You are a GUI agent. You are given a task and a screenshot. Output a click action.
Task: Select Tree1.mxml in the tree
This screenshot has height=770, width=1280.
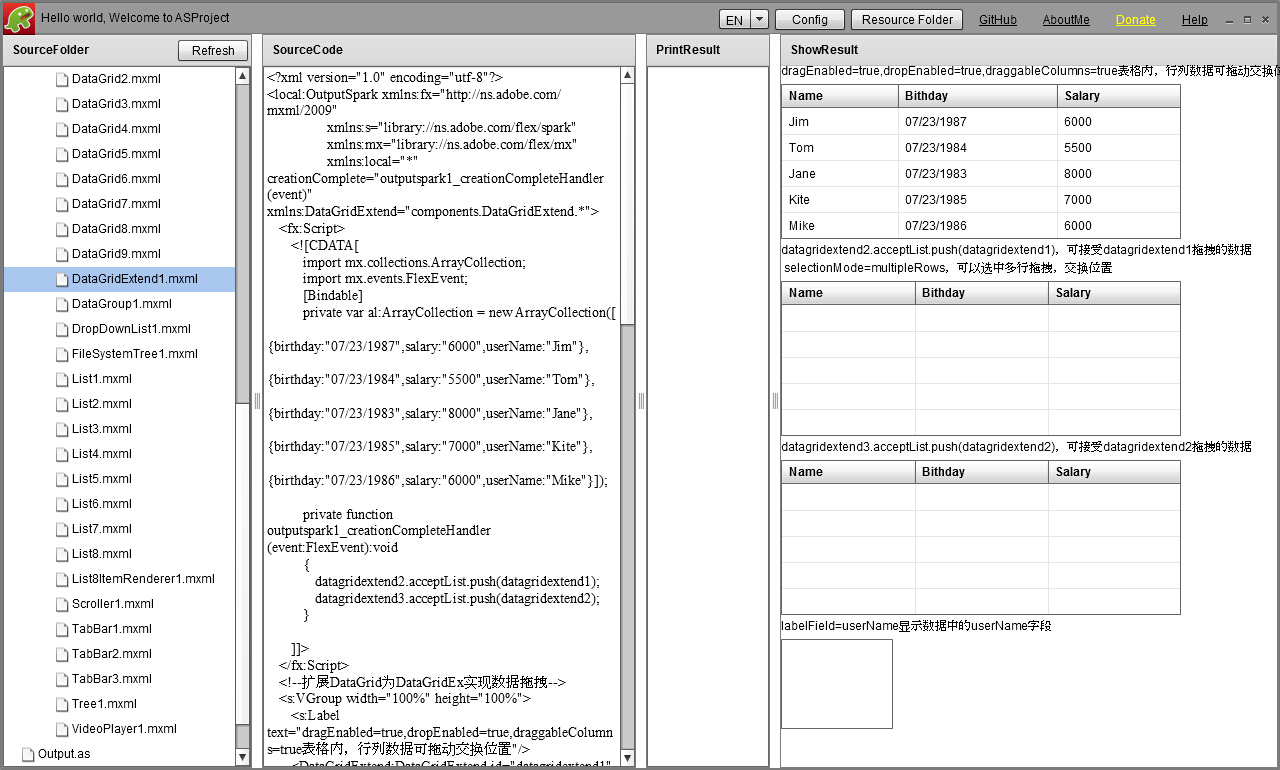(119, 704)
